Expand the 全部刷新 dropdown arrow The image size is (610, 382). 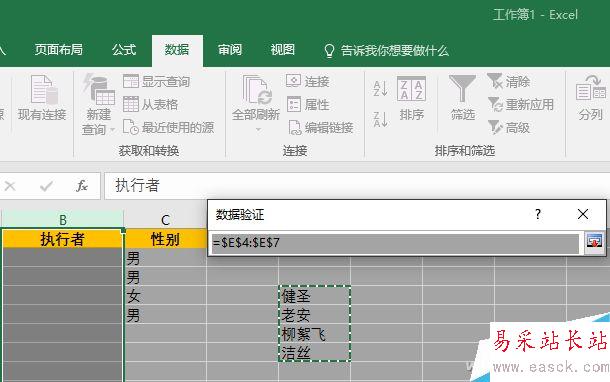tap(258, 130)
